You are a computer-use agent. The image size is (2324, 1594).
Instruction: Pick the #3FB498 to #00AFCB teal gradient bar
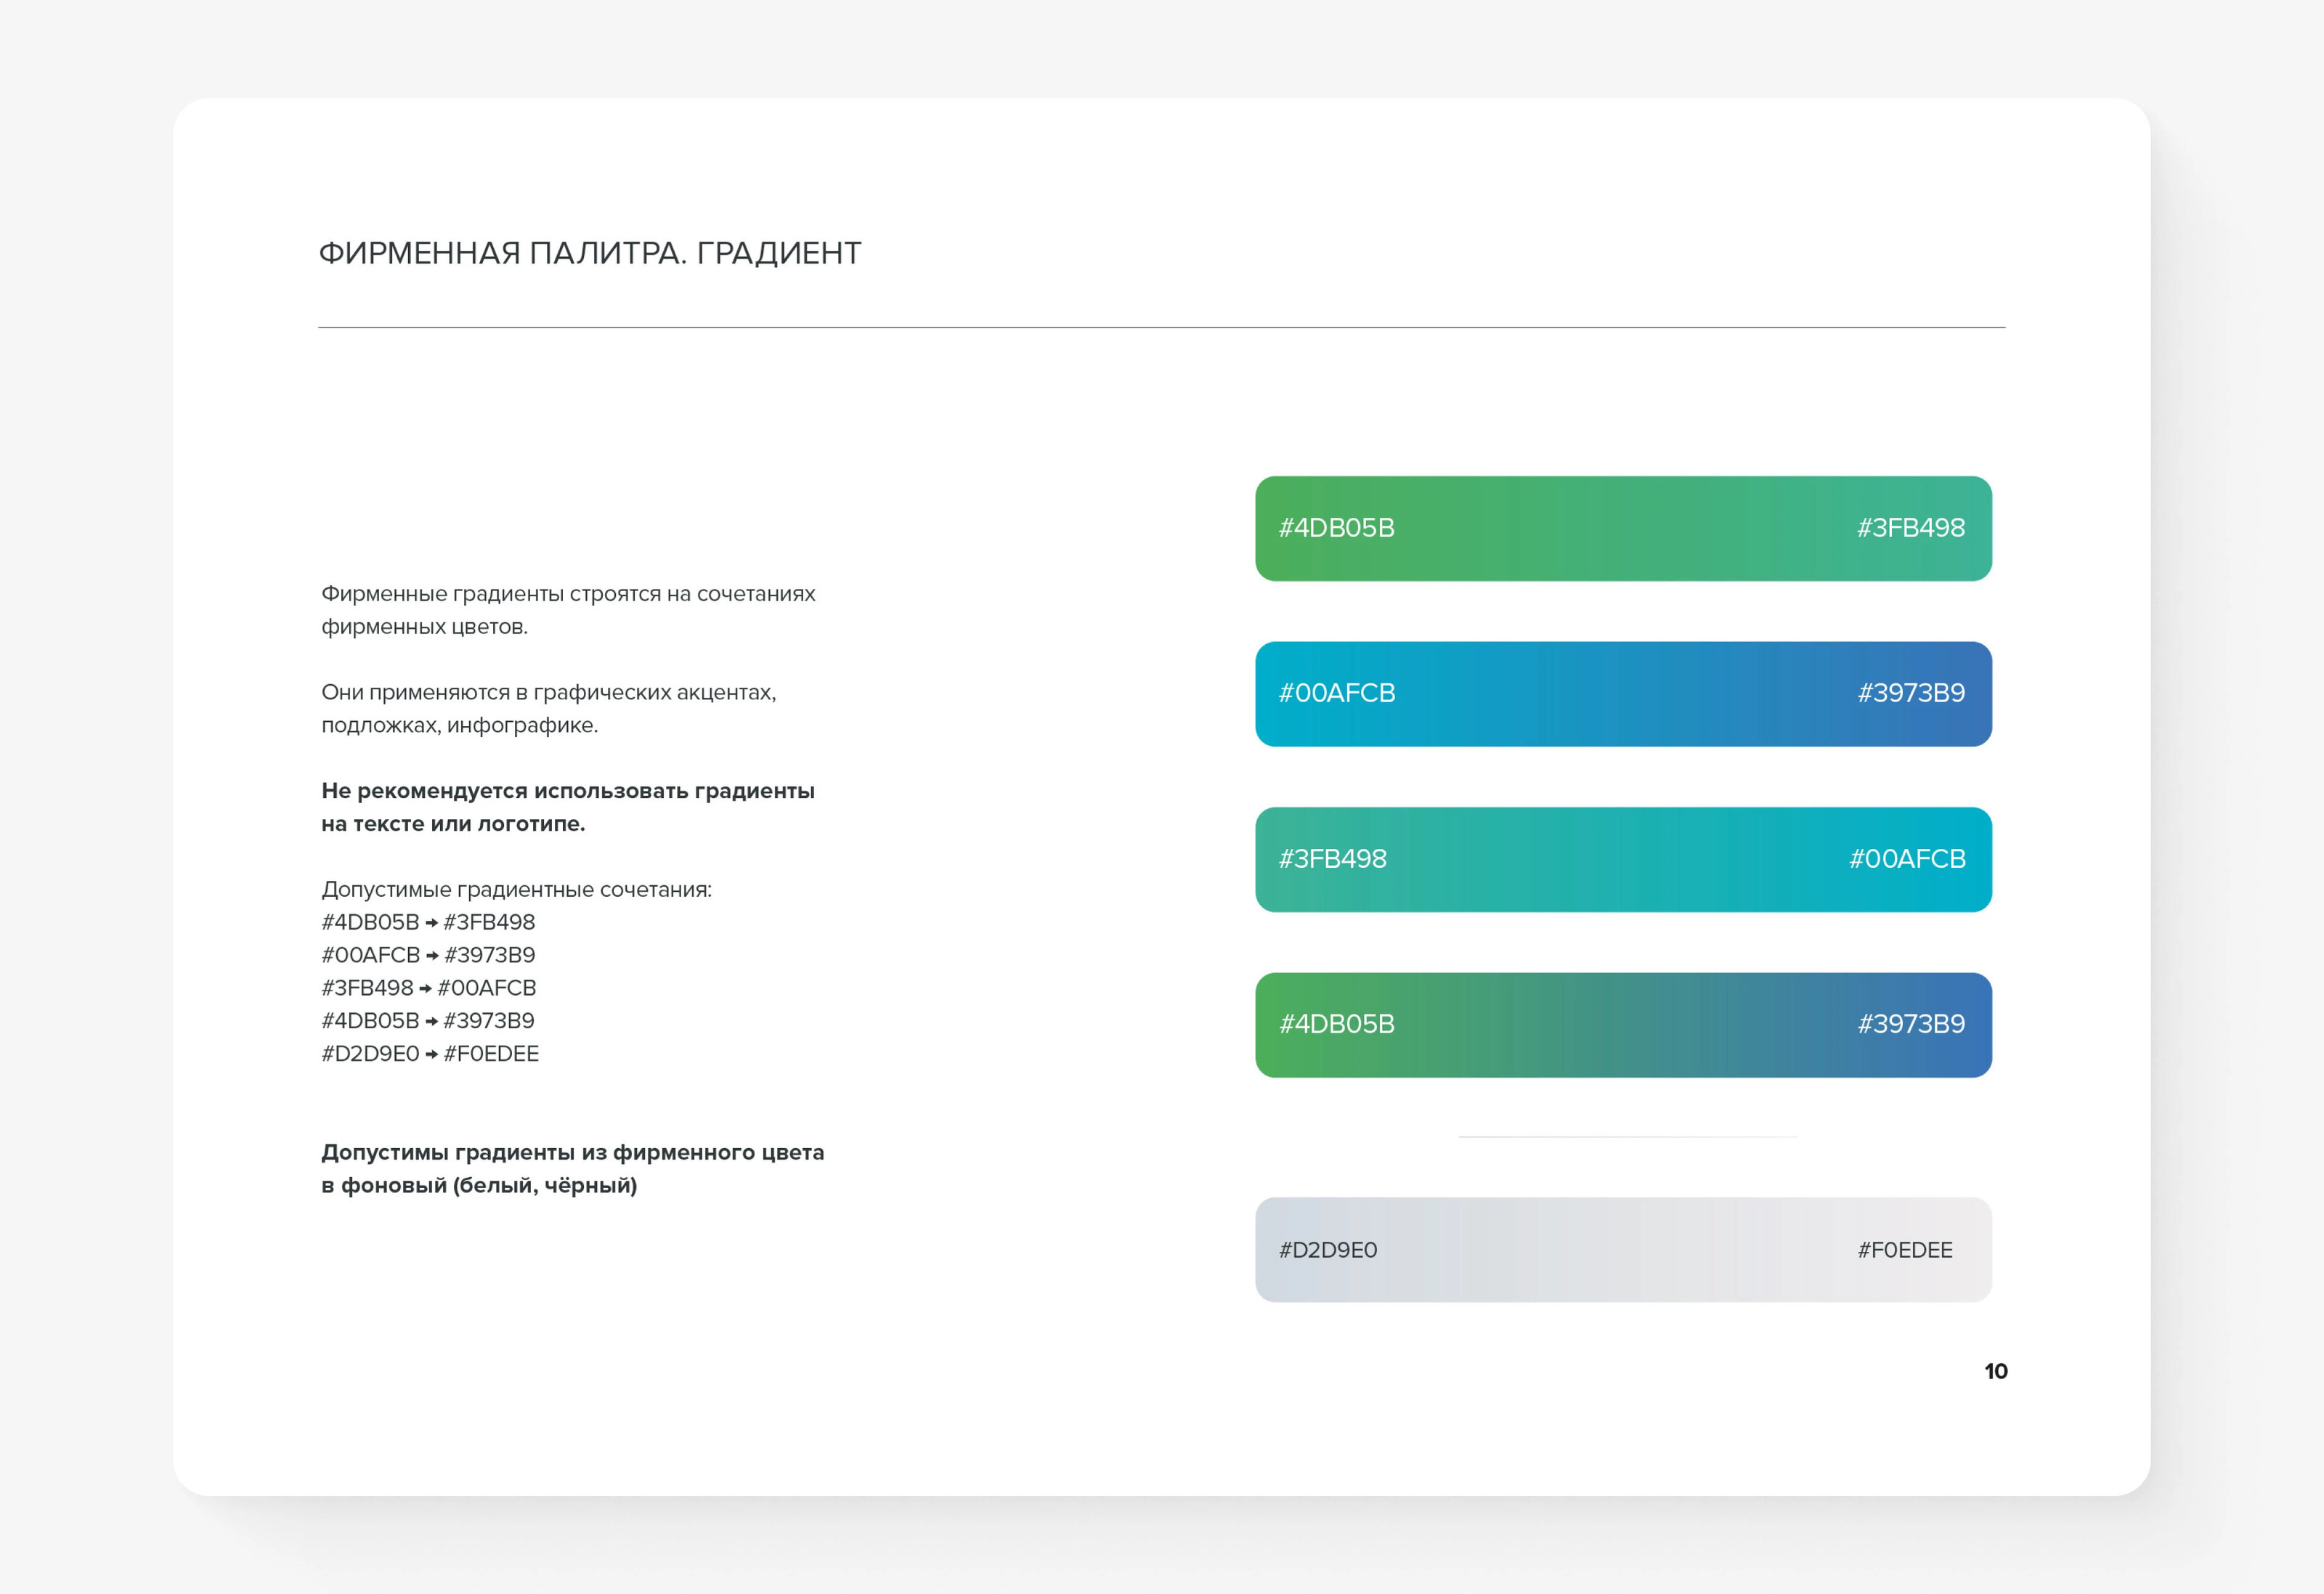click(x=1622, y=859)
